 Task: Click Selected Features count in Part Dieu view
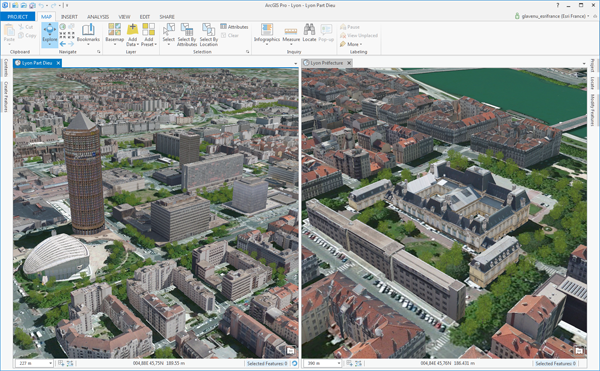point(267,363)
